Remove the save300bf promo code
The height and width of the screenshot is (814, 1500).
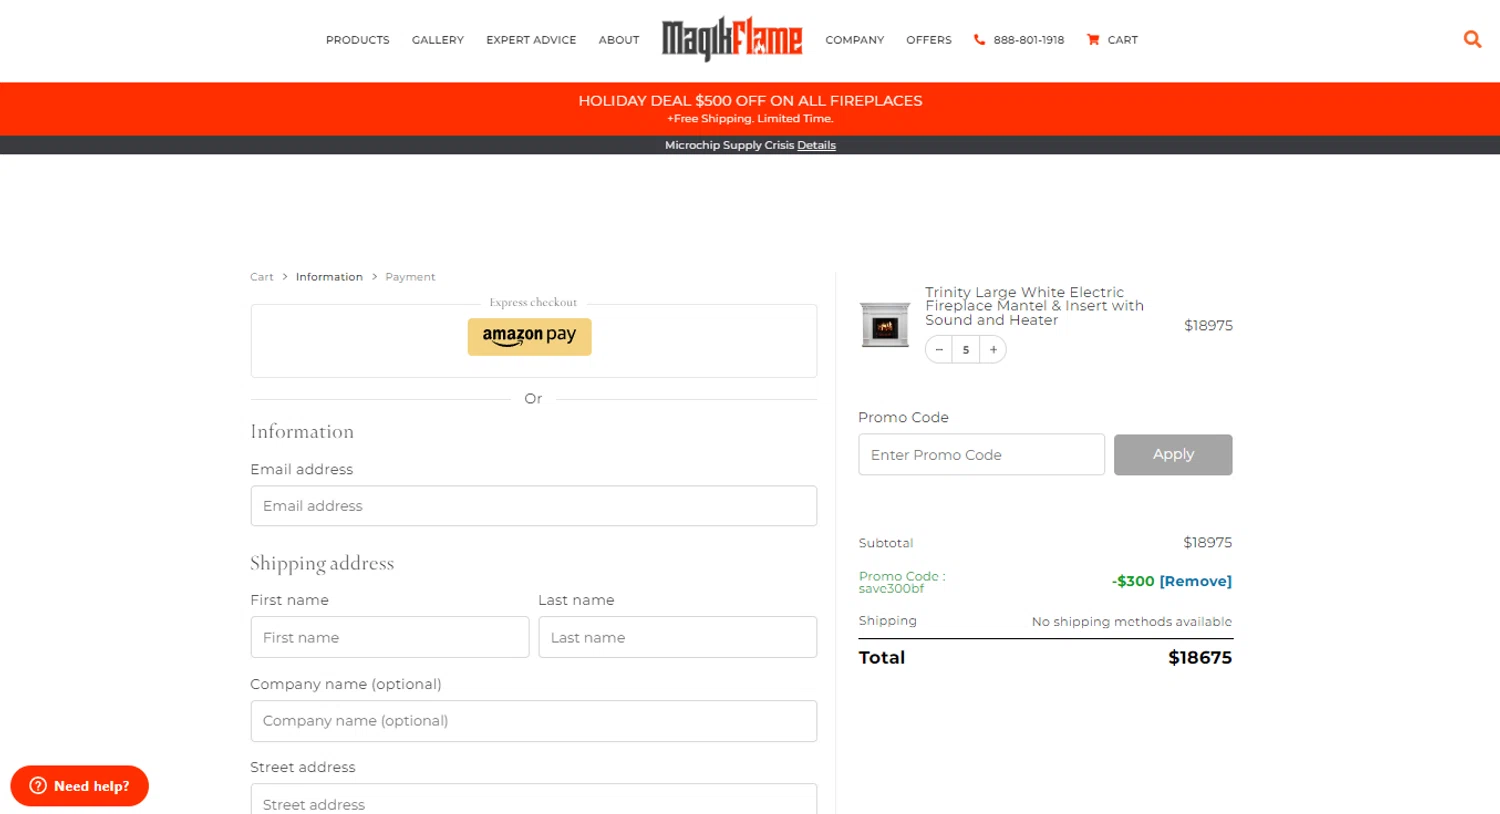(1195, 581)
